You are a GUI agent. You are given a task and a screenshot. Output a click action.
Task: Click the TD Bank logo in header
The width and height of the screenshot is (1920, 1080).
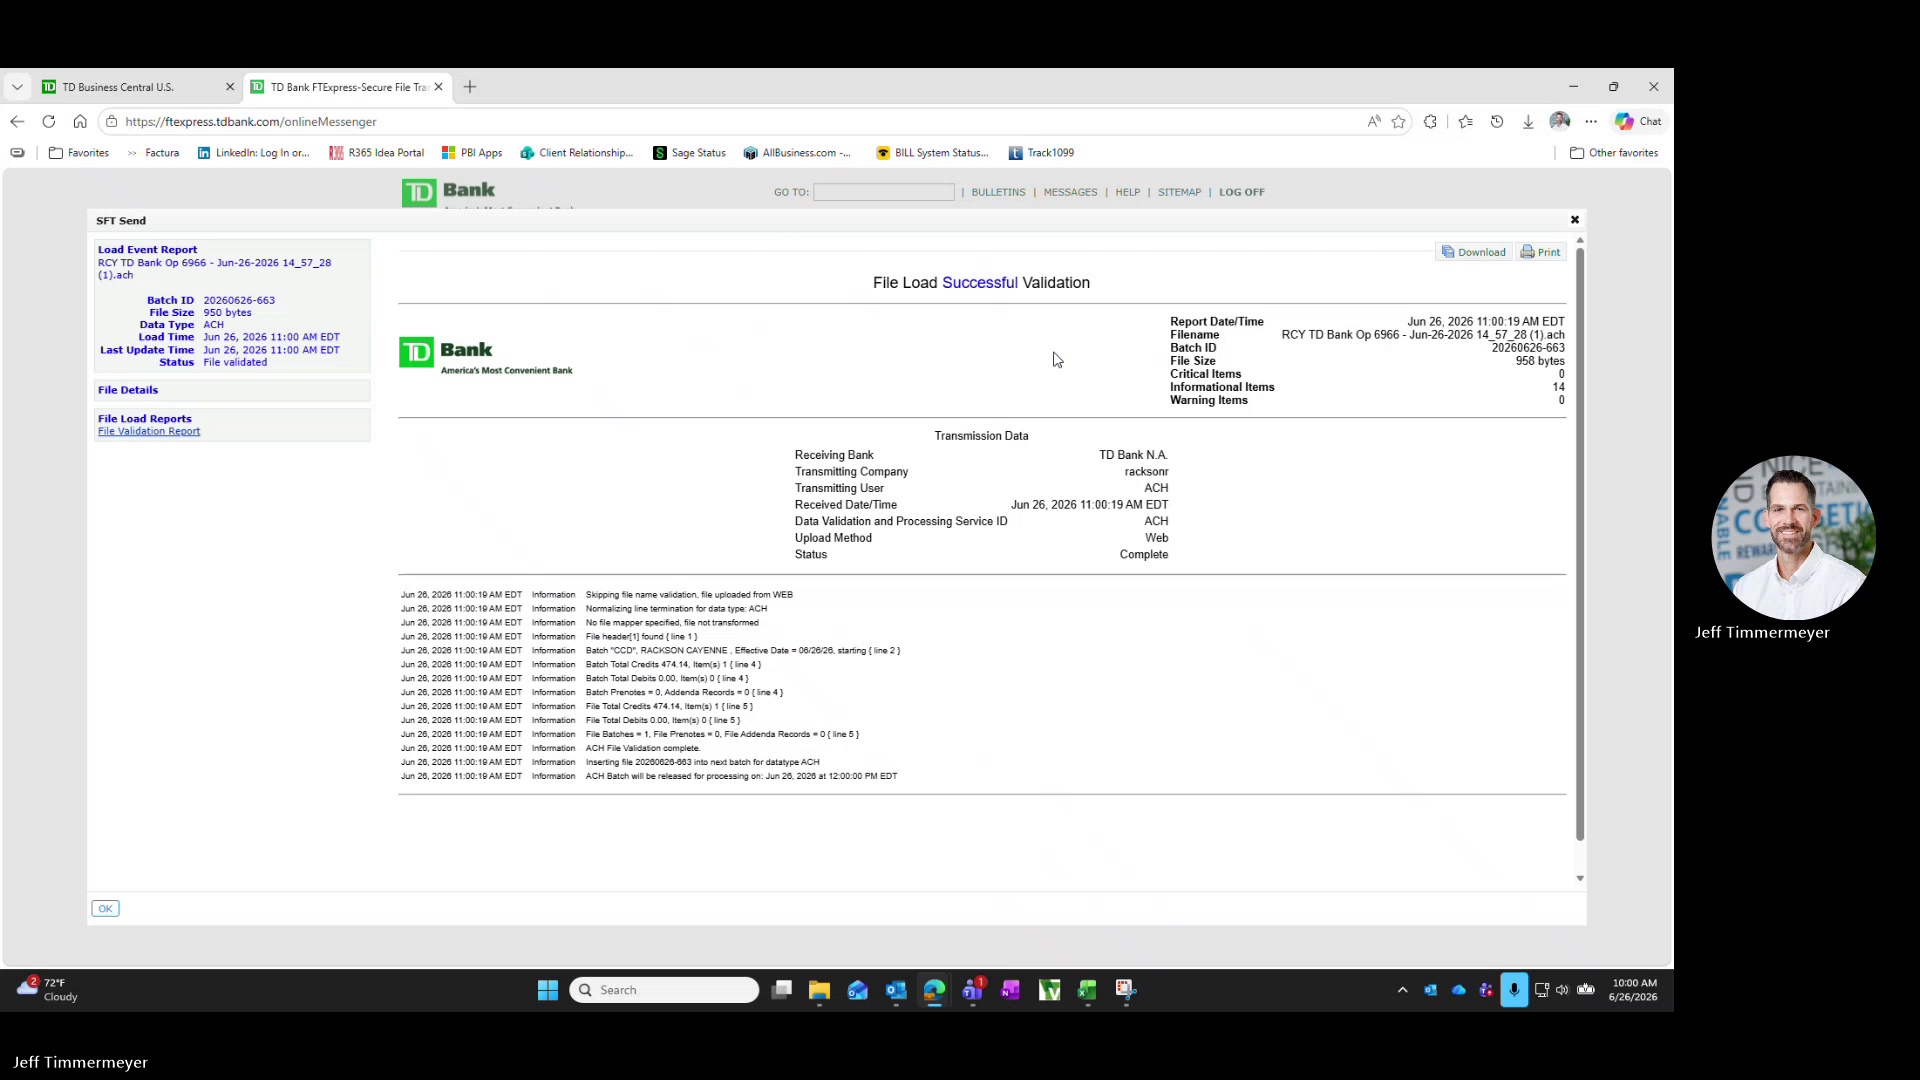(x=448, y=192)
